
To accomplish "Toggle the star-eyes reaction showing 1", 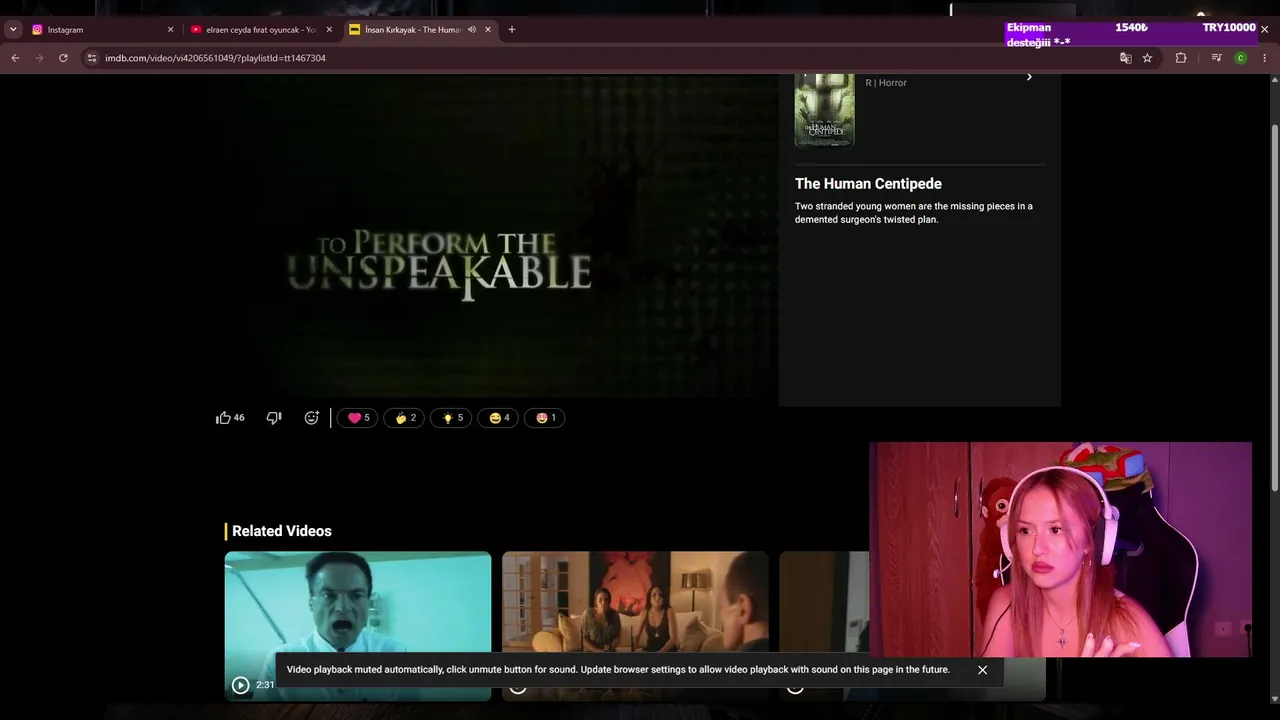I will coord(545,418).
